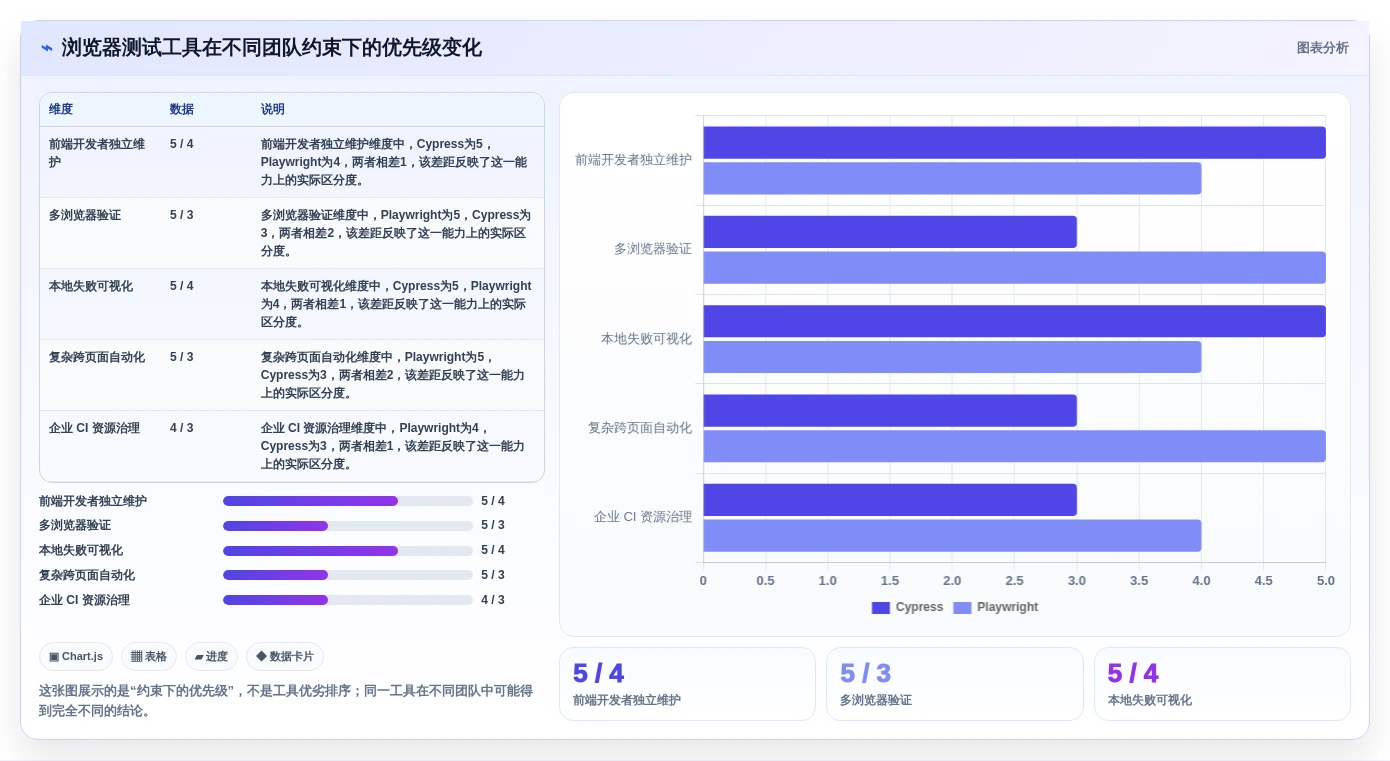Select the 本地失败可视化 table row name

pyautogui.click(x=91, y=286)
